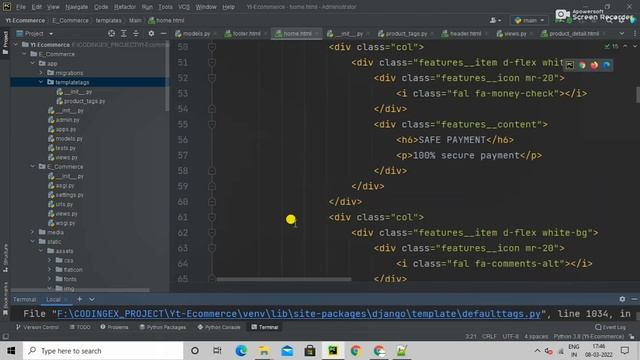Open Project panel settings gear
The width and height of the screenshot is (640, 360).
click(151, 33)
